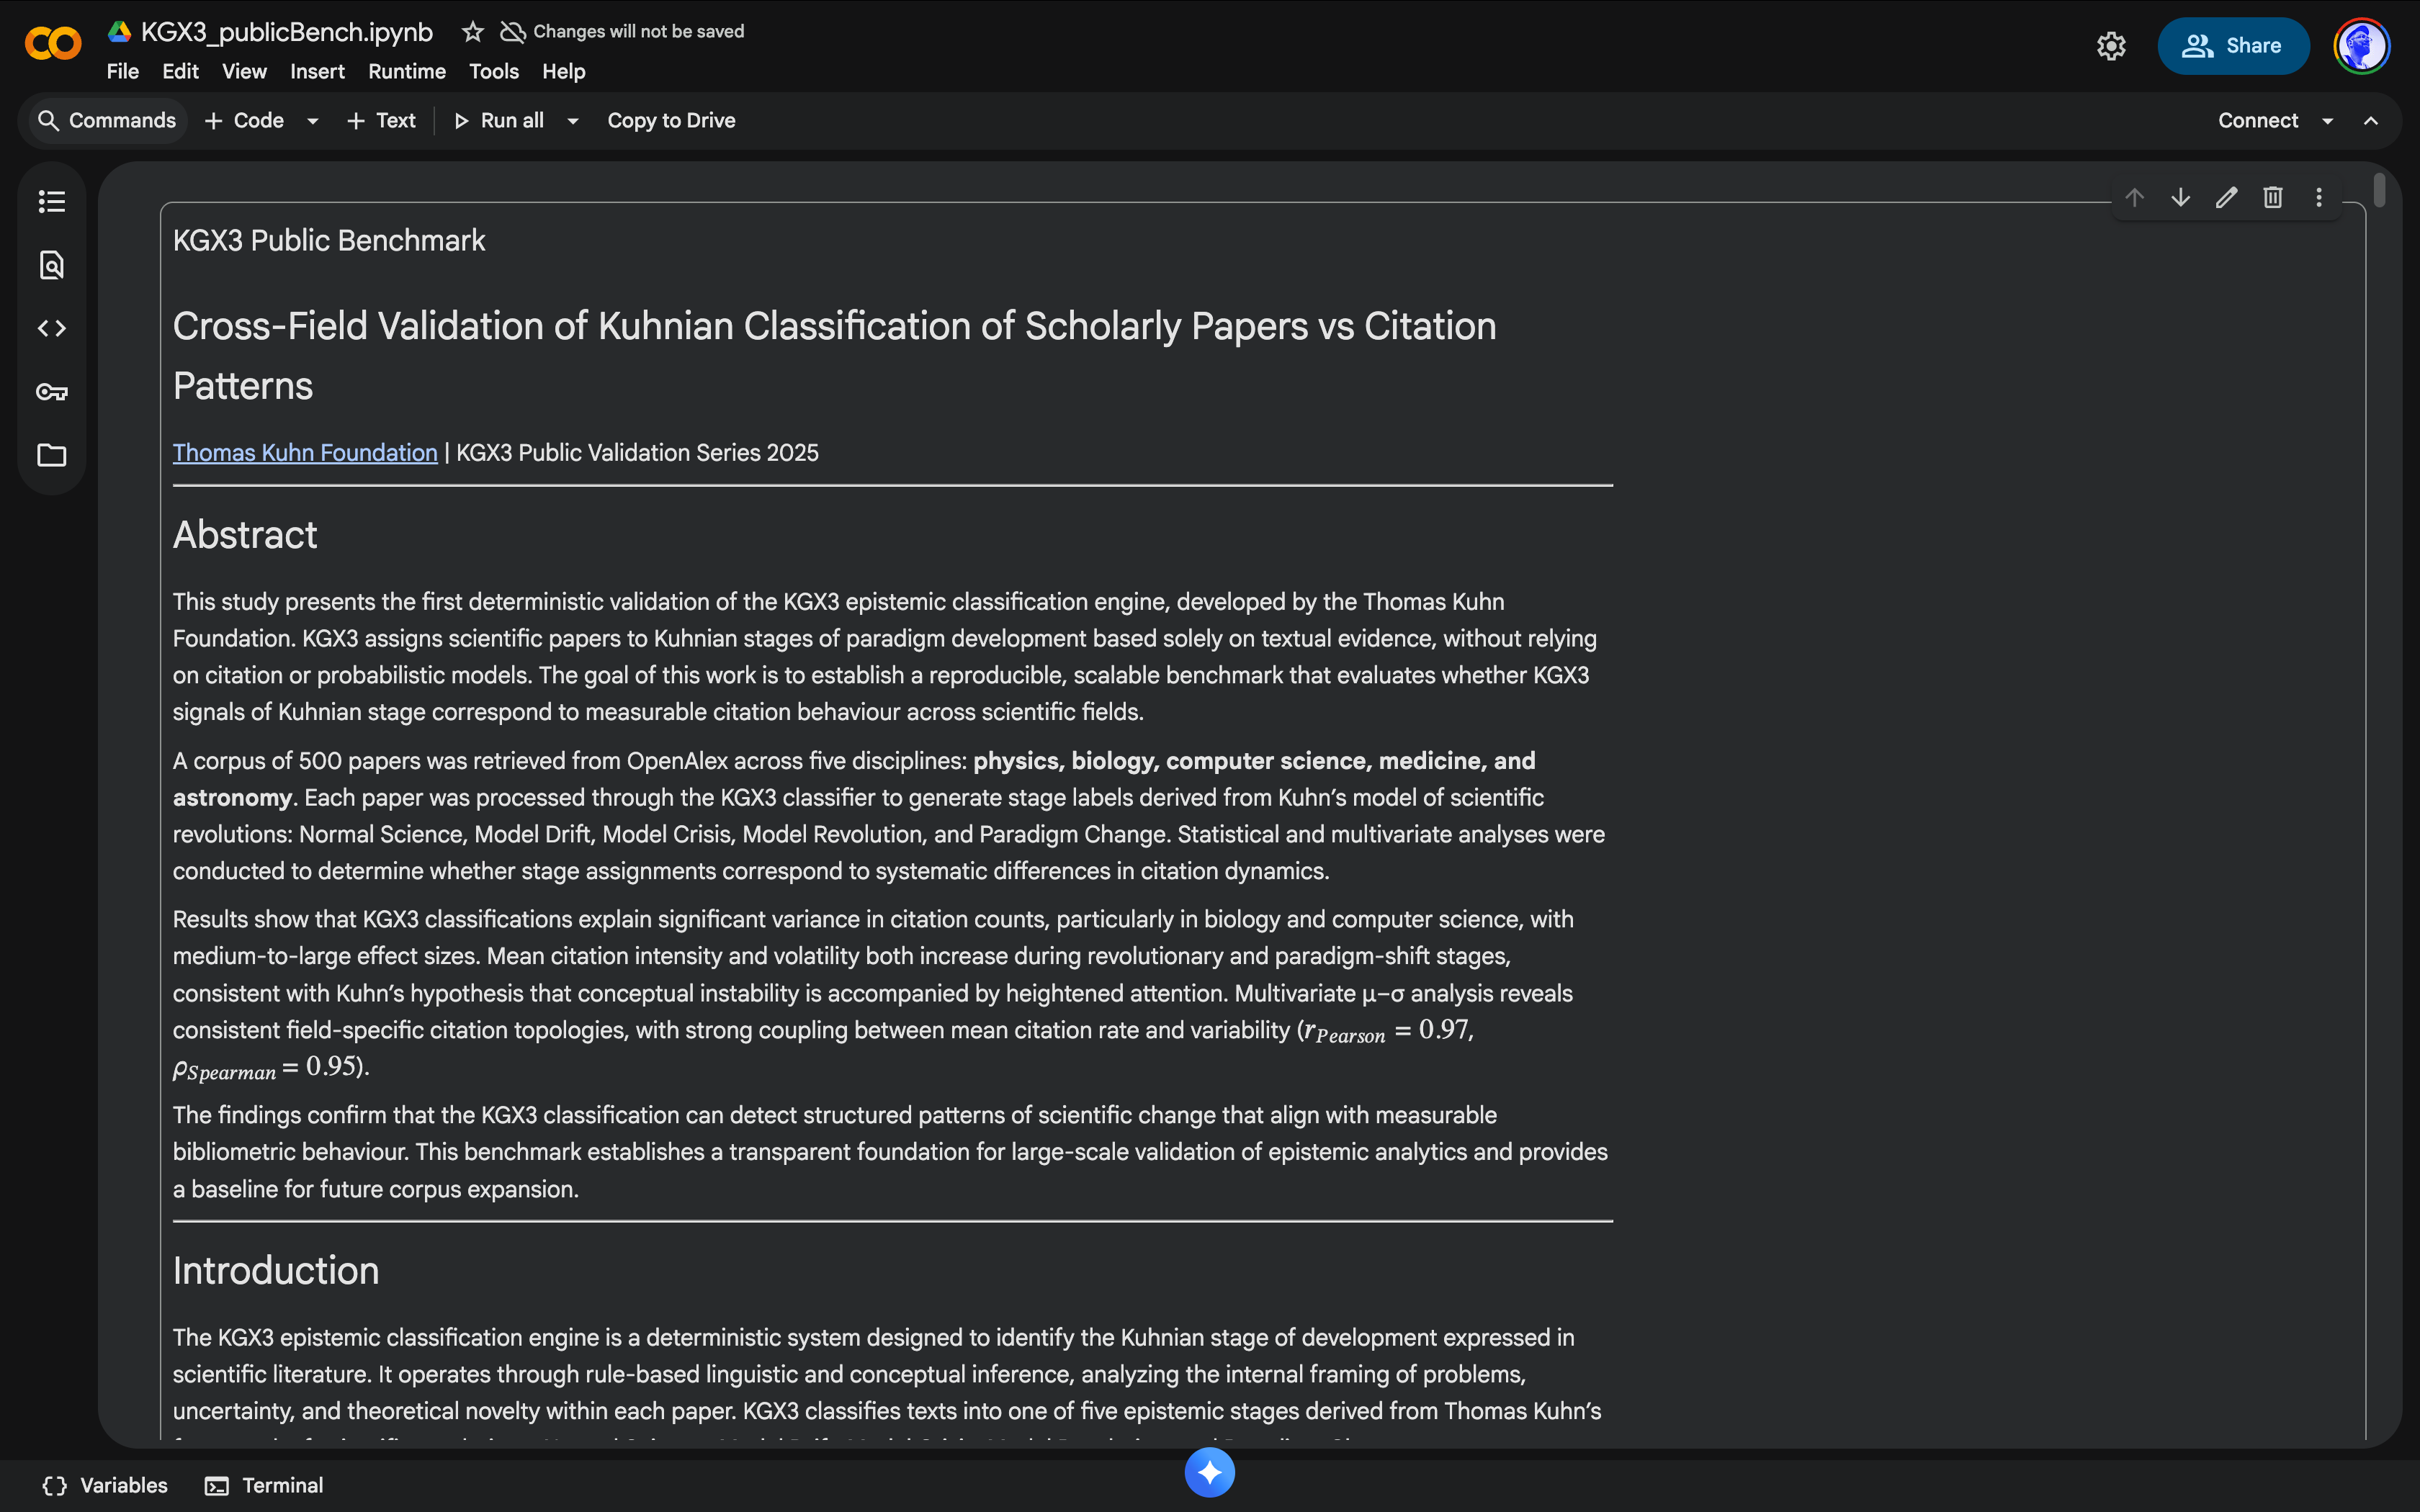
Task: Expand the Run all dropdown arrow
Action: click(573, 121)
